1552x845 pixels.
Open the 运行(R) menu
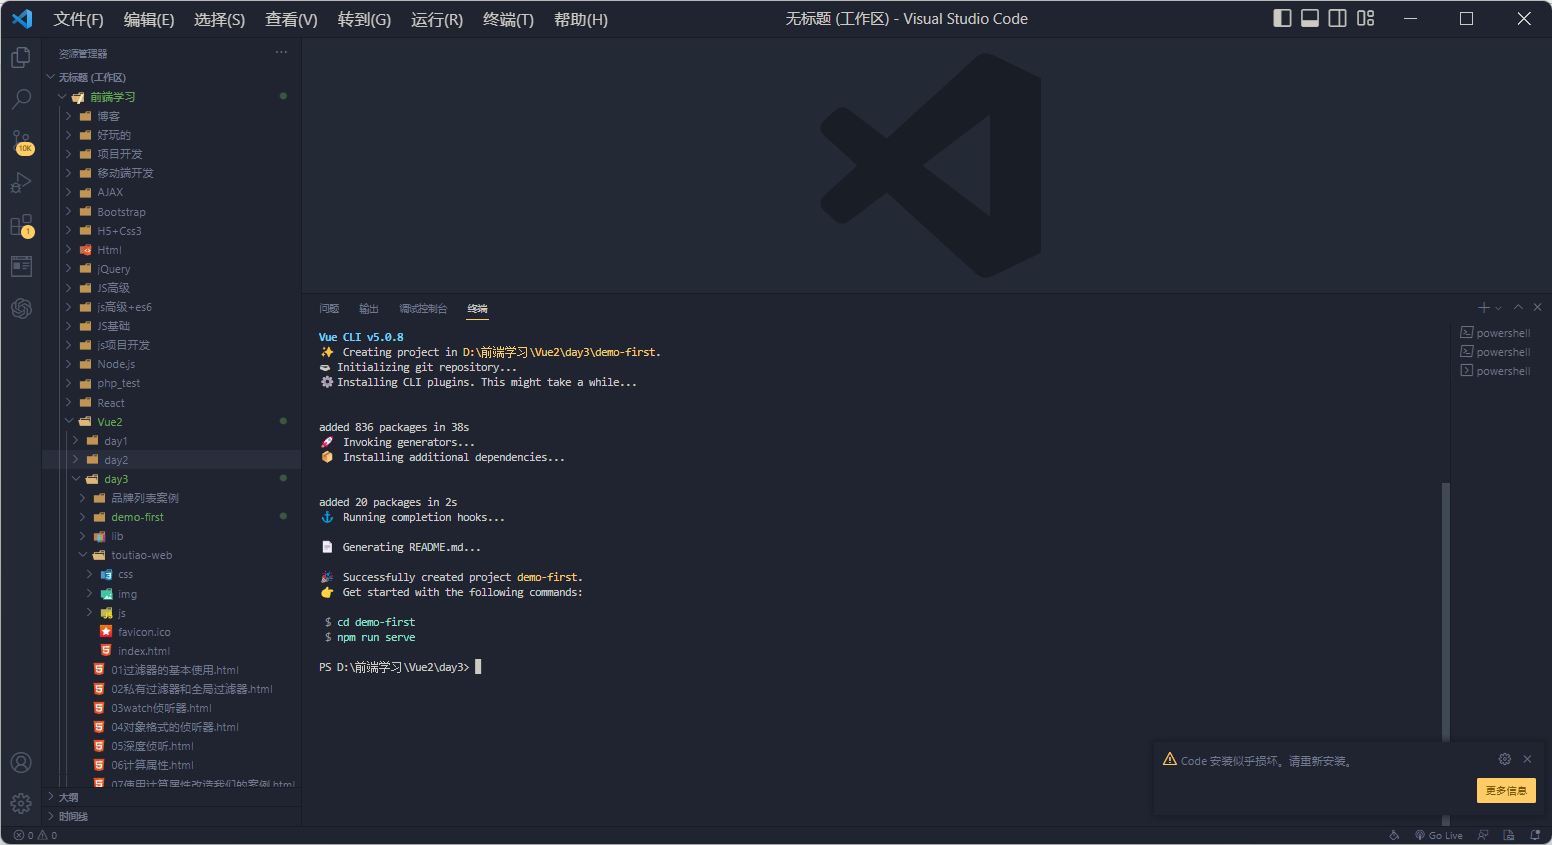(436, 18)
